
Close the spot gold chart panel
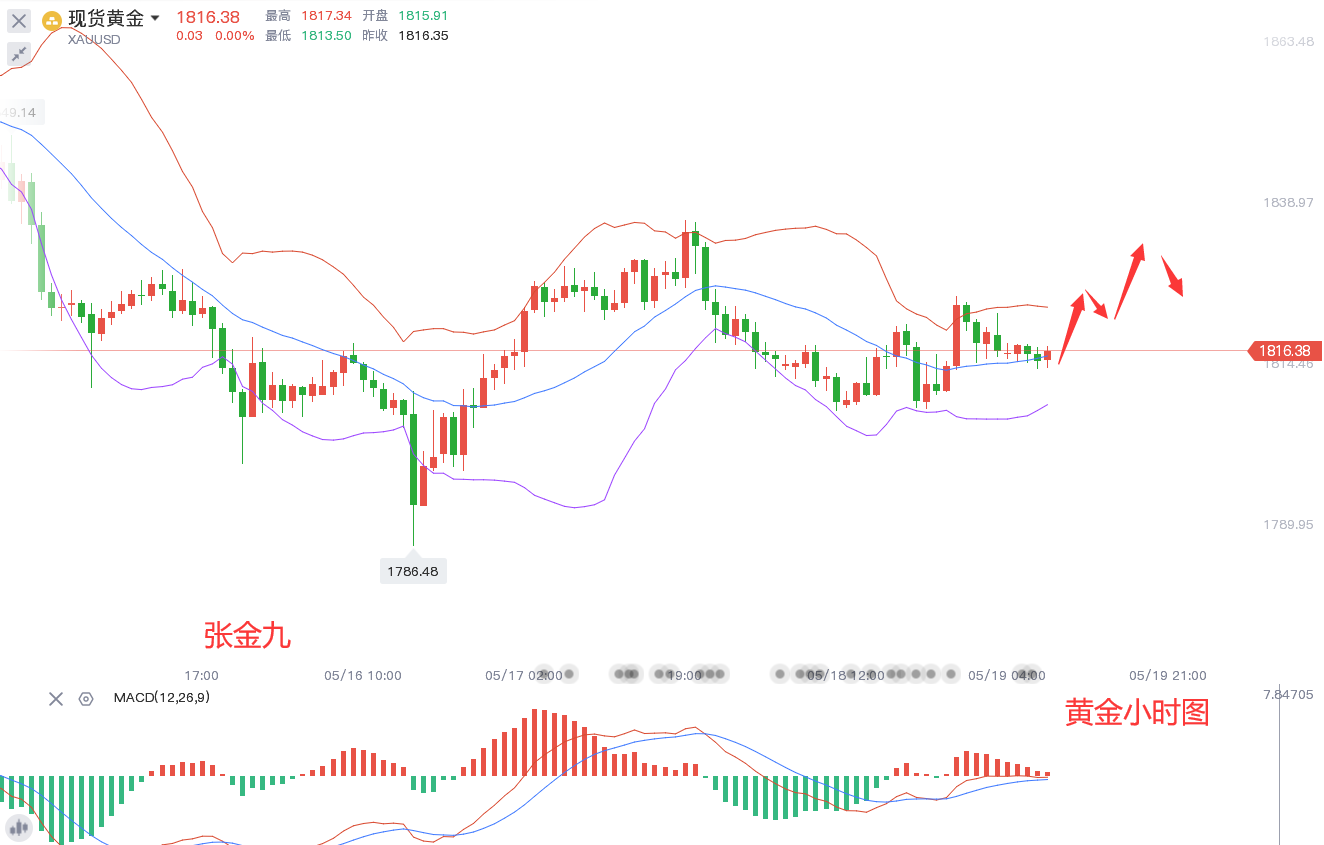coord(19,20)
